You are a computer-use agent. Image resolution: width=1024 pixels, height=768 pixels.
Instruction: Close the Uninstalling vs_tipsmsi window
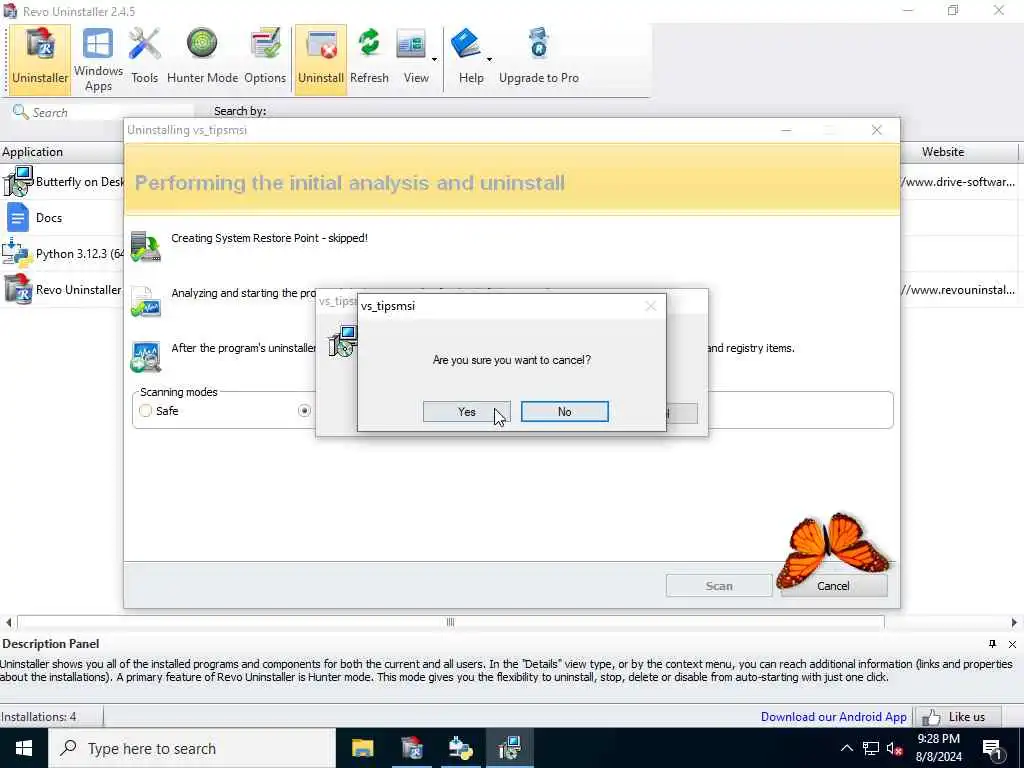click(876, 130)
